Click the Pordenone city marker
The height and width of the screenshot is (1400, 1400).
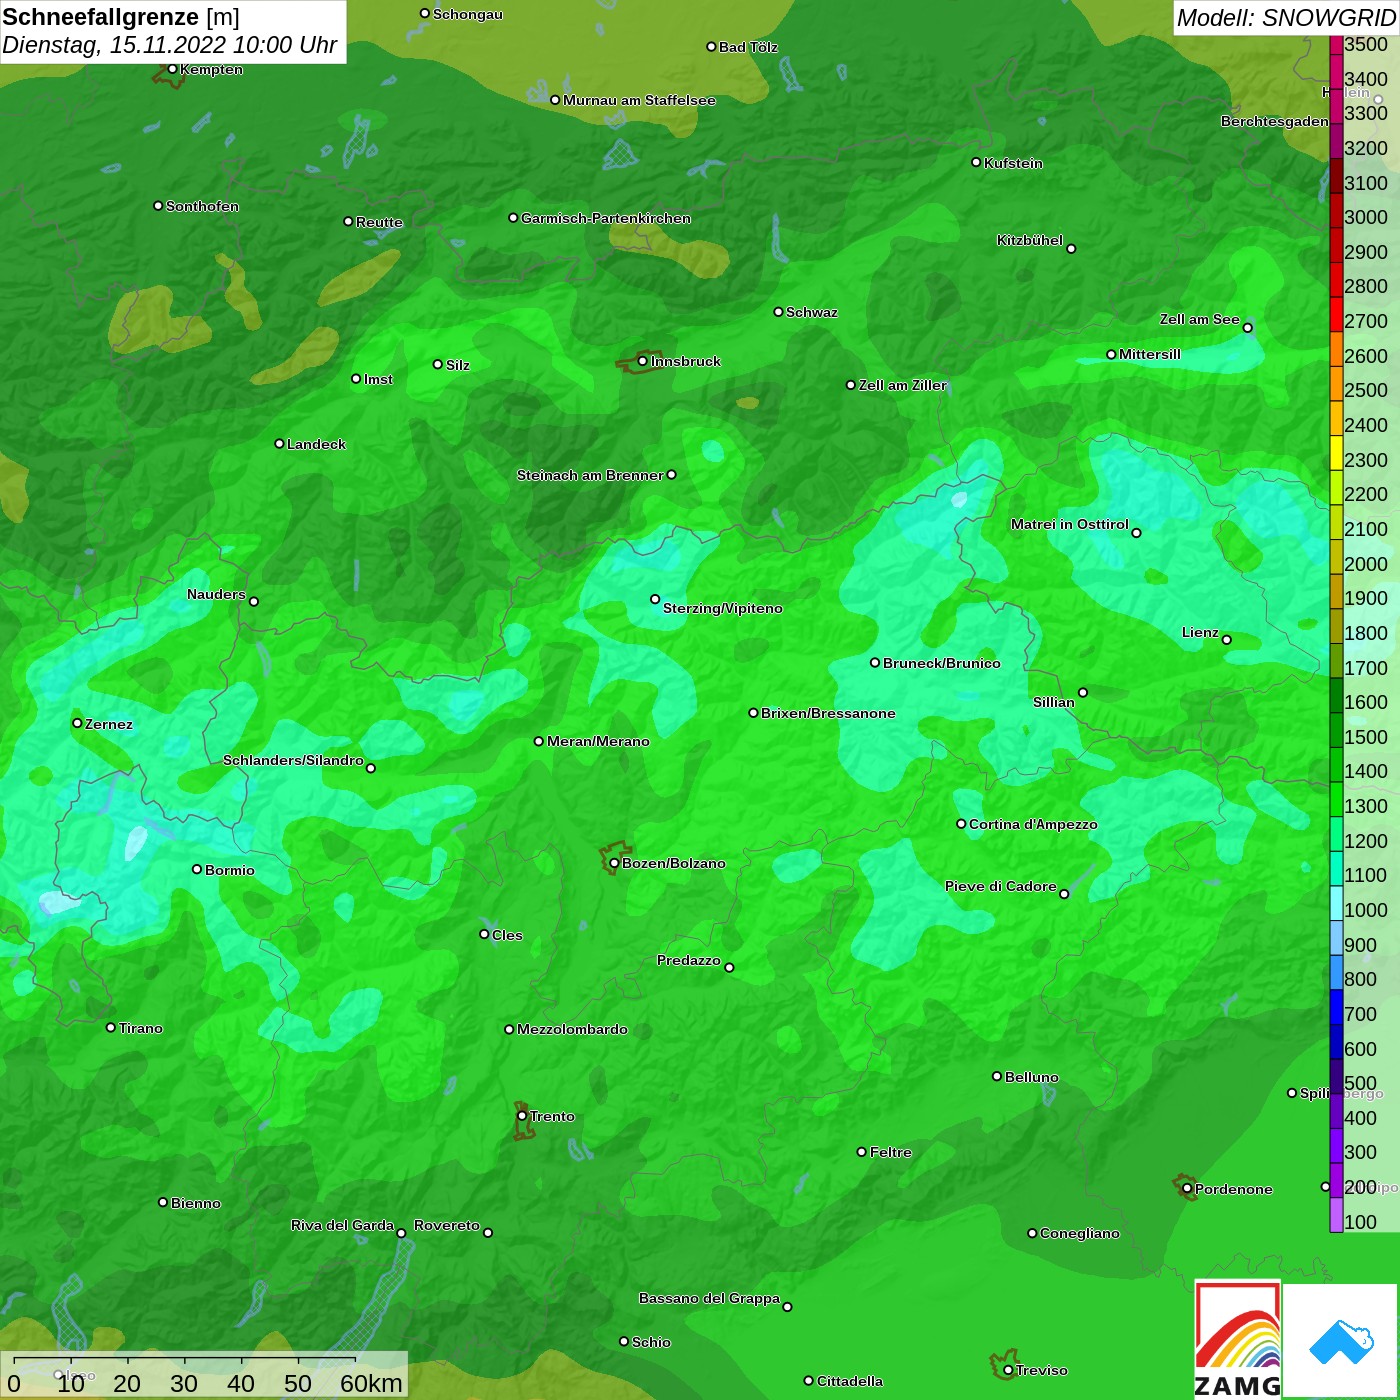tap(1187, 1189)
